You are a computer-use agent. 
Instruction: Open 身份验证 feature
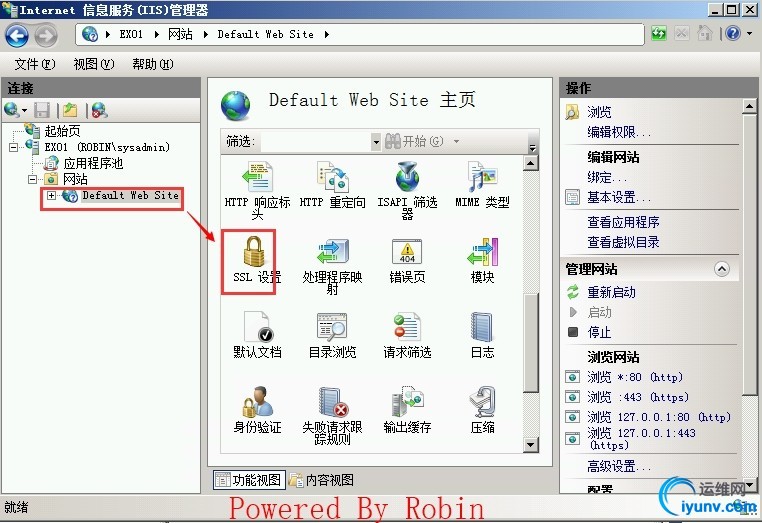(258, 410)
